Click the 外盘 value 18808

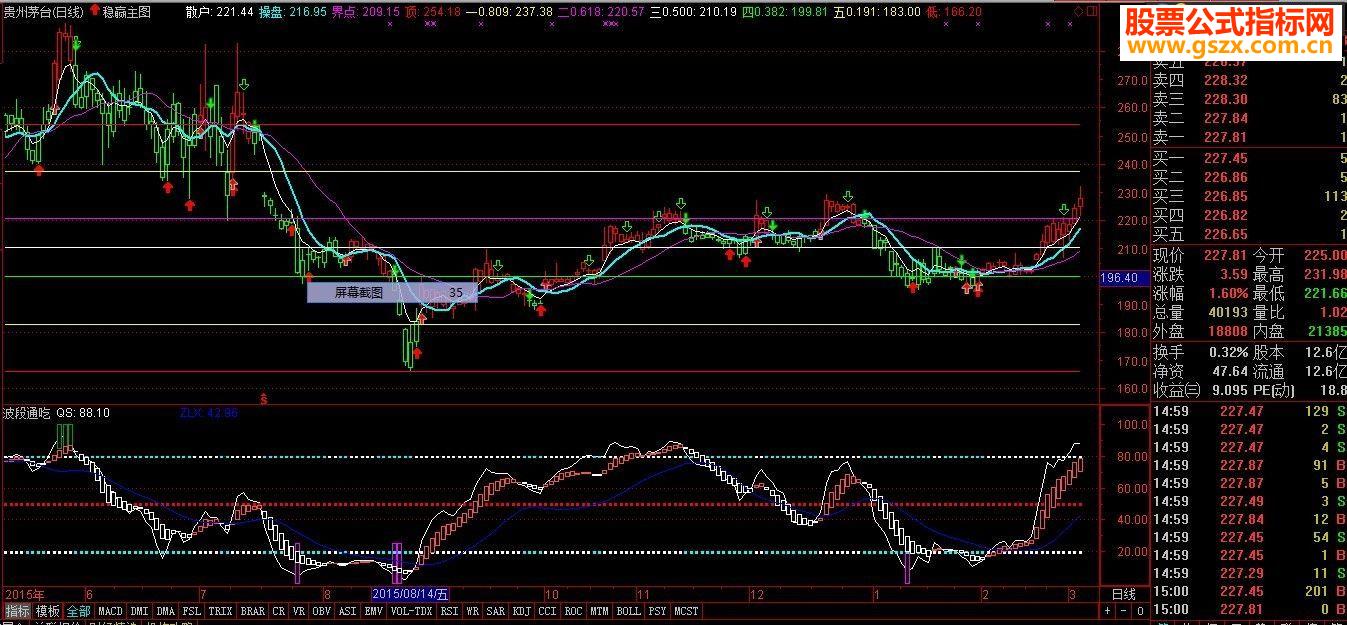coord(1228,332)
